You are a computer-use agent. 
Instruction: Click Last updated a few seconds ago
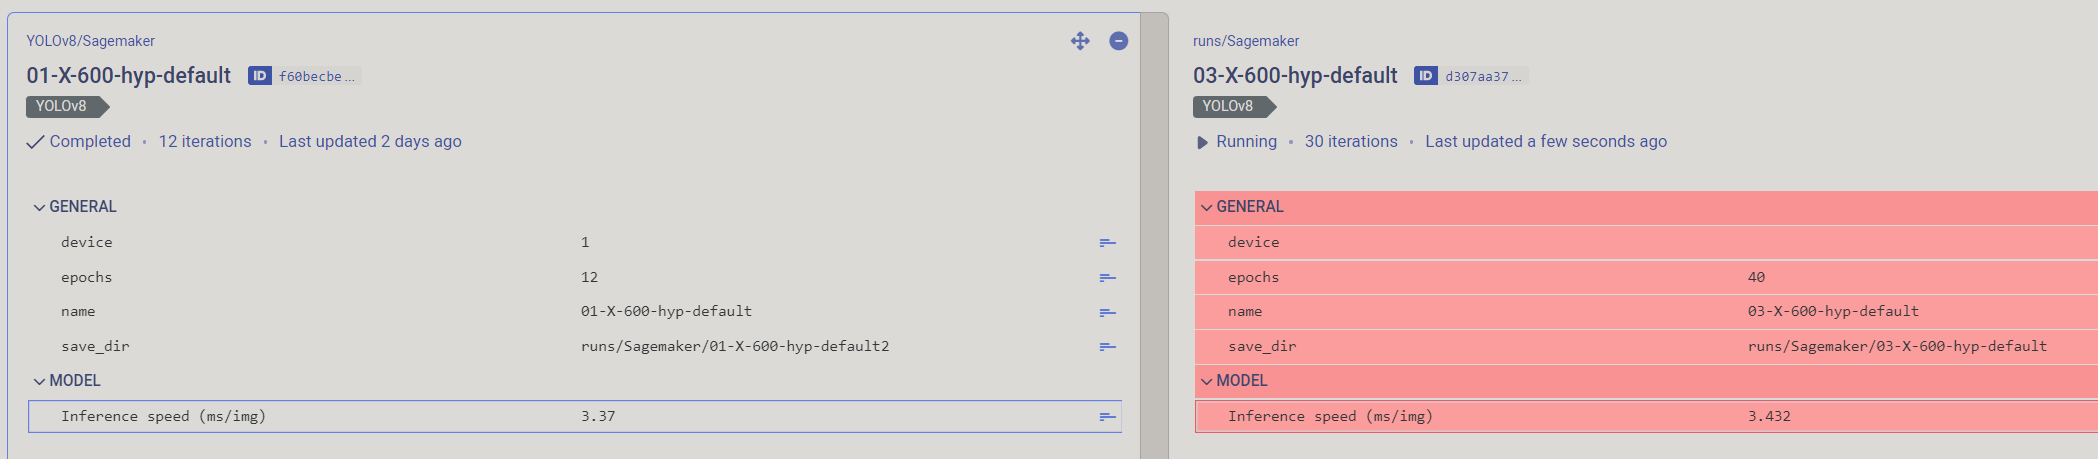tap(1546, 142)
